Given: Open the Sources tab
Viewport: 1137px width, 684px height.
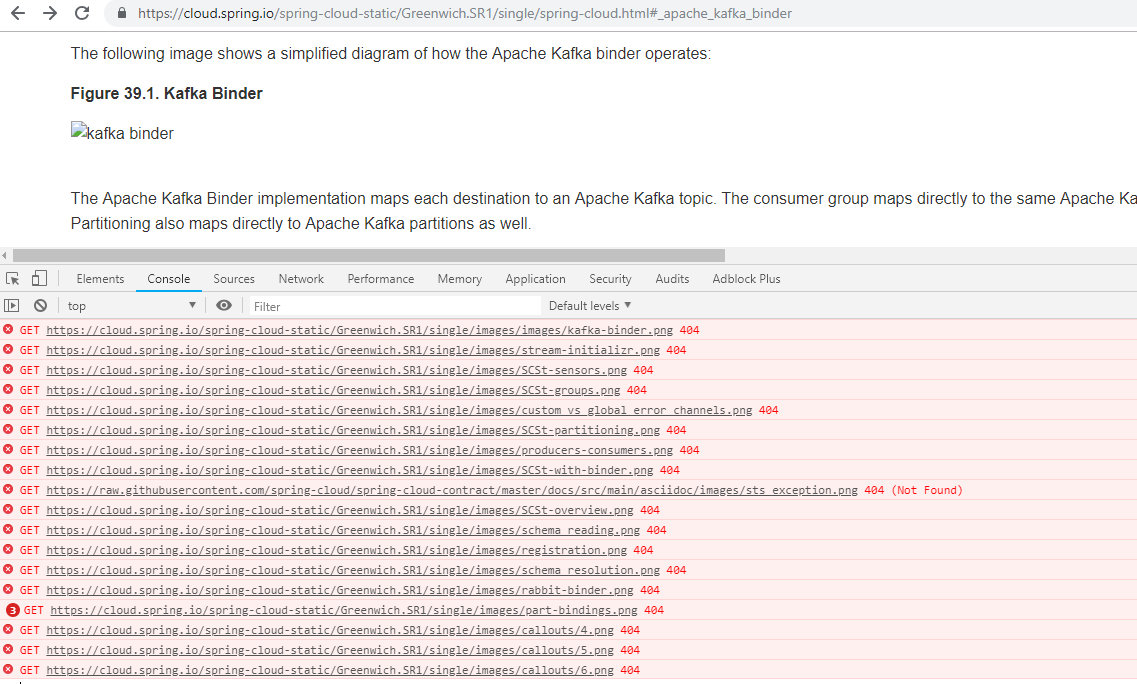Looking at the screenshot, I should [x=233, y=279].
